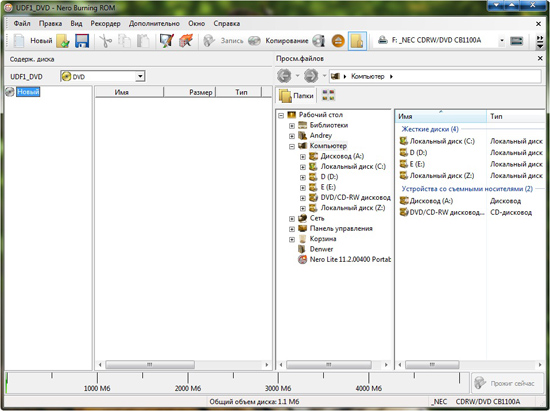Expand the Andrey tree node
This screenshot has height=411, width=550.
coord(292,136)
